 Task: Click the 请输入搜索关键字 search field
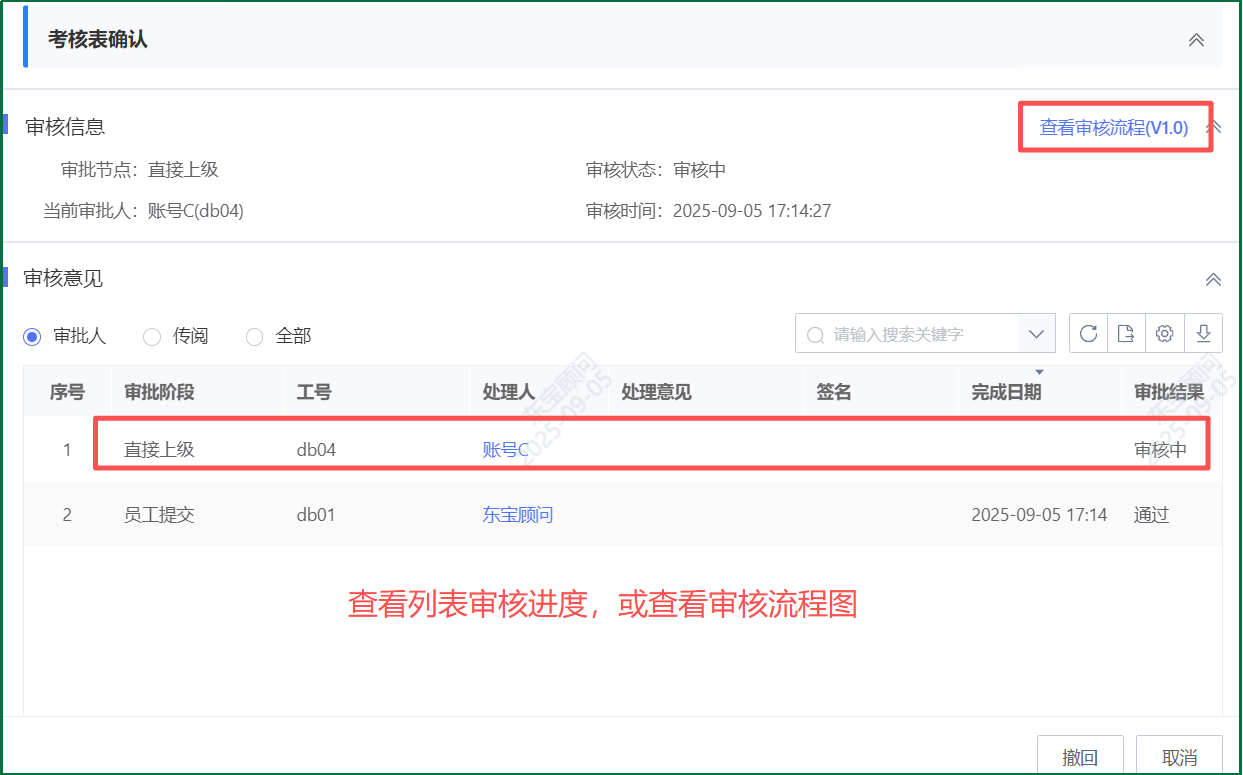pos(920,335)
